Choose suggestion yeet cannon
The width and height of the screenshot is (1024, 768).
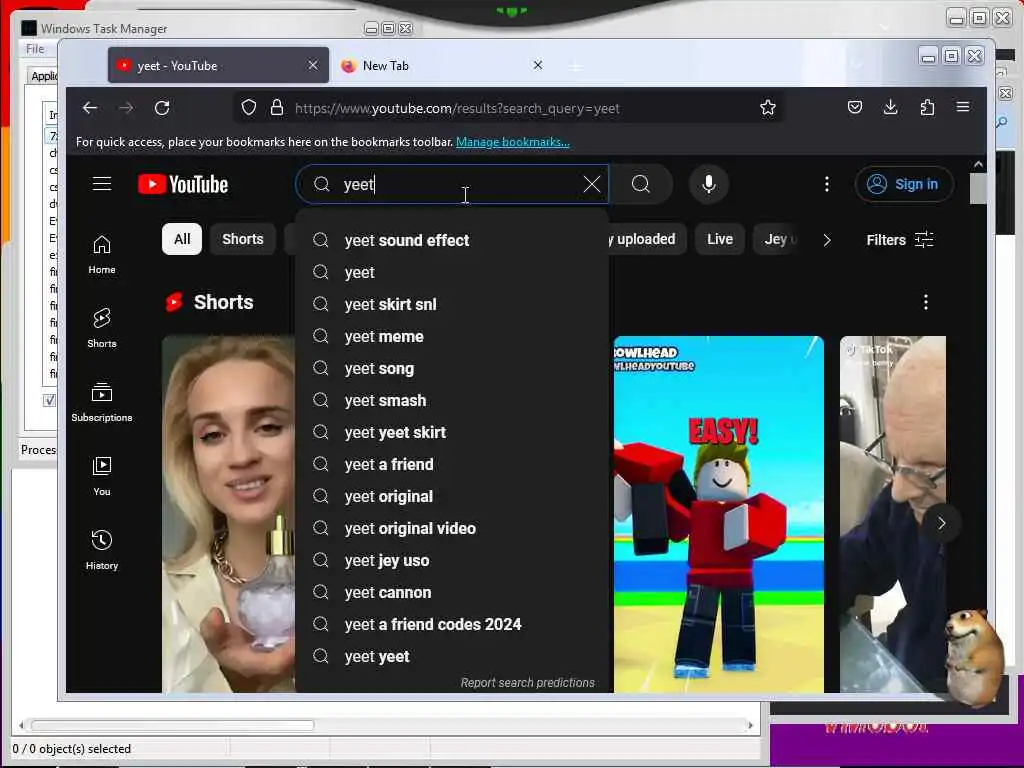[452, 592]
